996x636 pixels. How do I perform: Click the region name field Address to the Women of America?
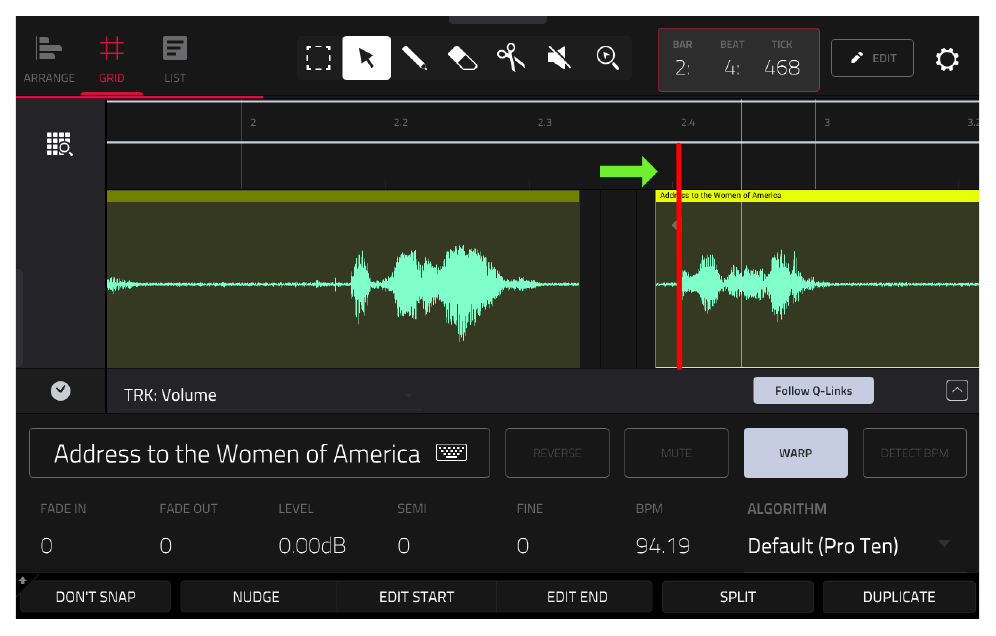pyautogui.click(x=259, y=453)
